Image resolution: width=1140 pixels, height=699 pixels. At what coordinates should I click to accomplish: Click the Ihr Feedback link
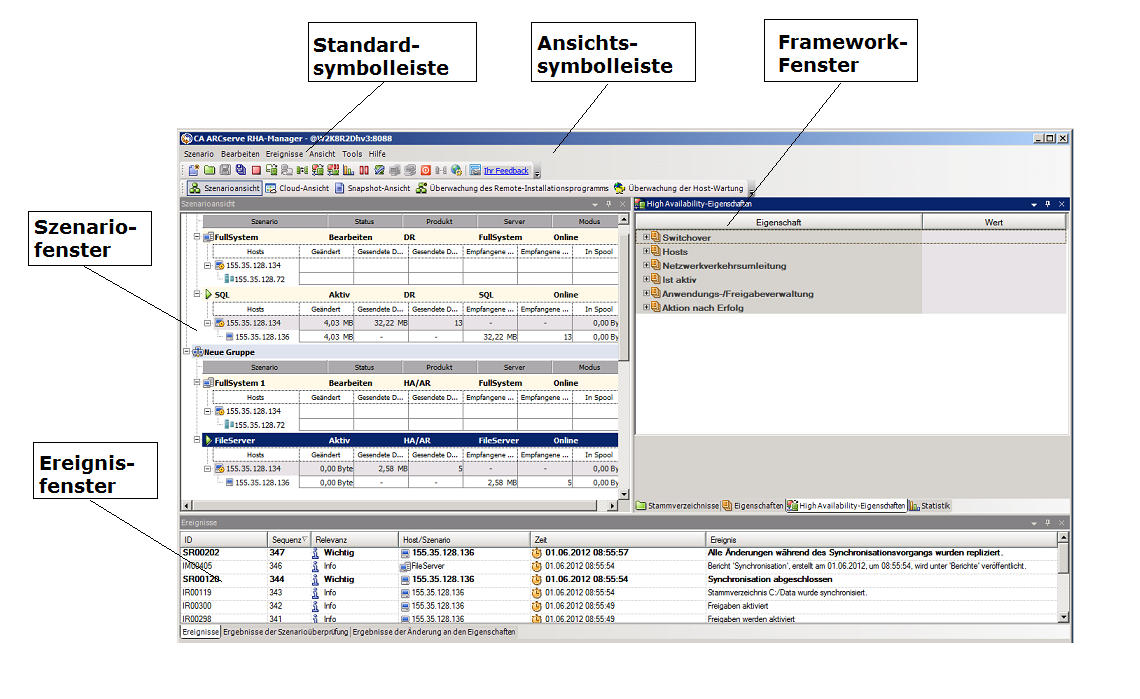506,171
